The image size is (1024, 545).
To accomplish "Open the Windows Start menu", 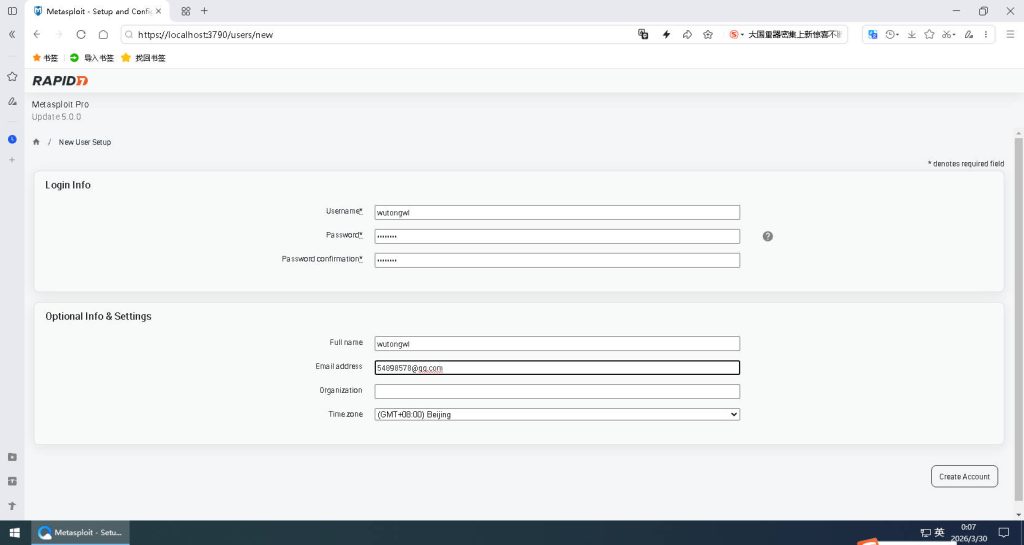I will click(14, 532).
